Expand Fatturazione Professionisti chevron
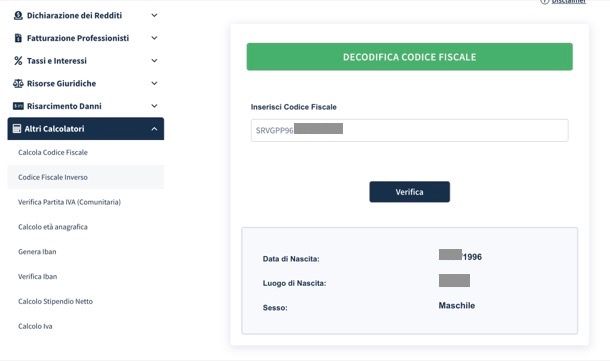This screenshot has width=610, height=361. tap(154, 38)
